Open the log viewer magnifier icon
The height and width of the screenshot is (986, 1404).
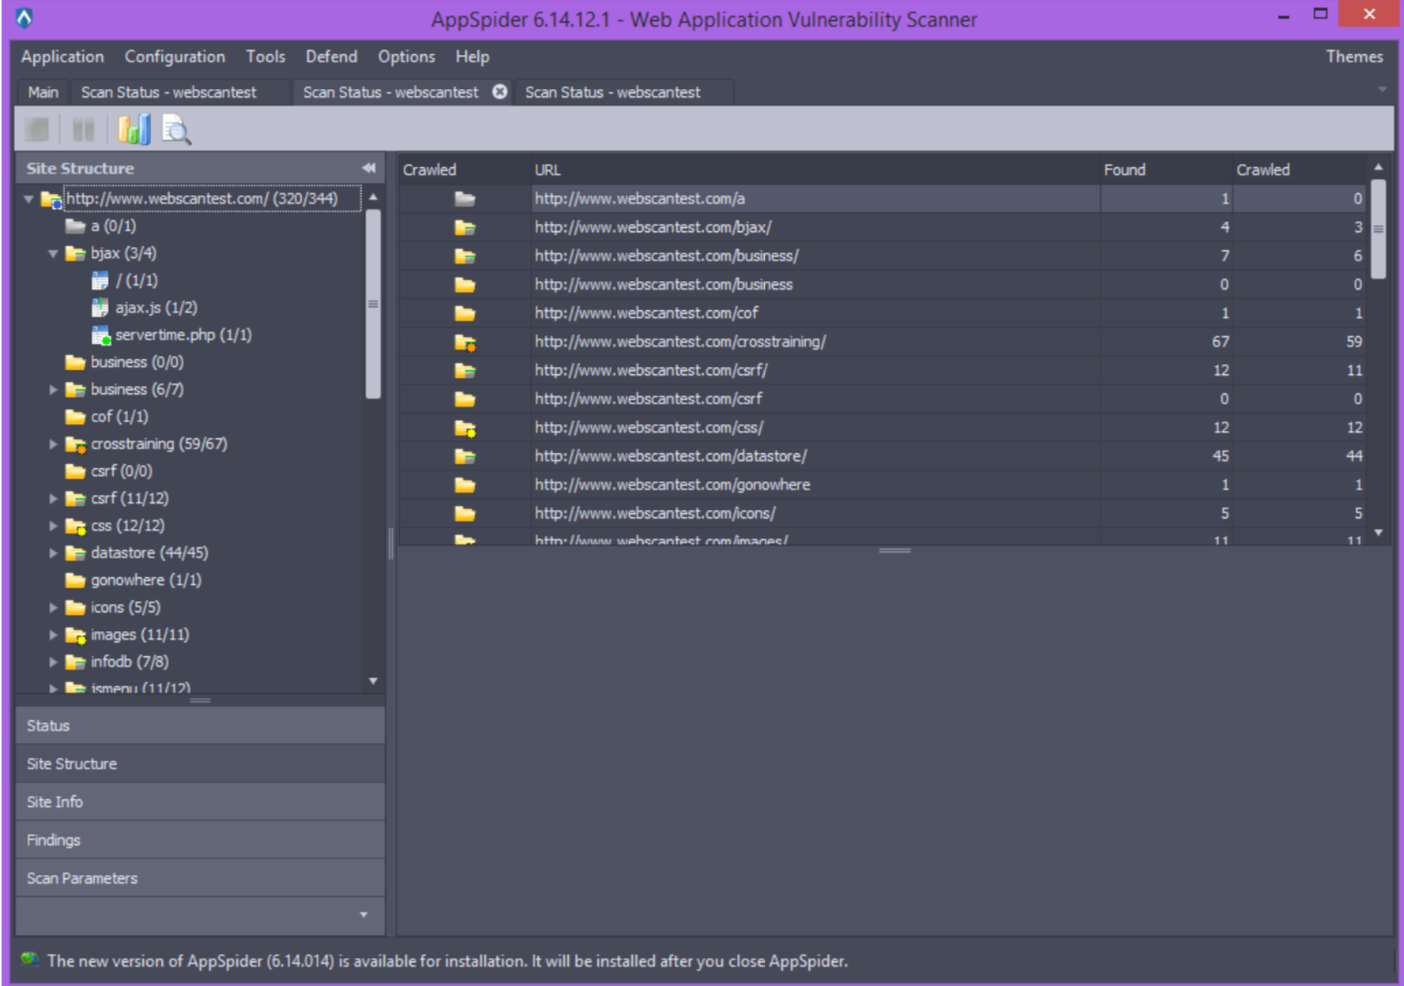176,129
